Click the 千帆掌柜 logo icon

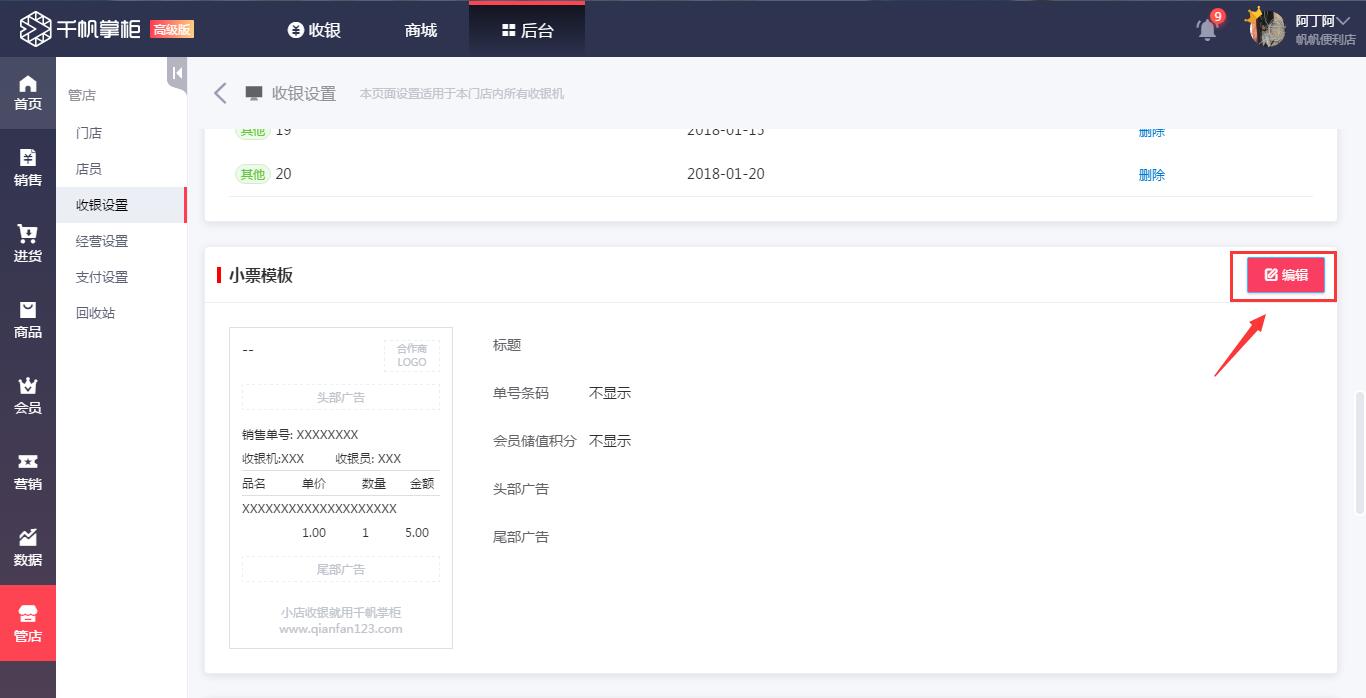click(x=36, y=28)
